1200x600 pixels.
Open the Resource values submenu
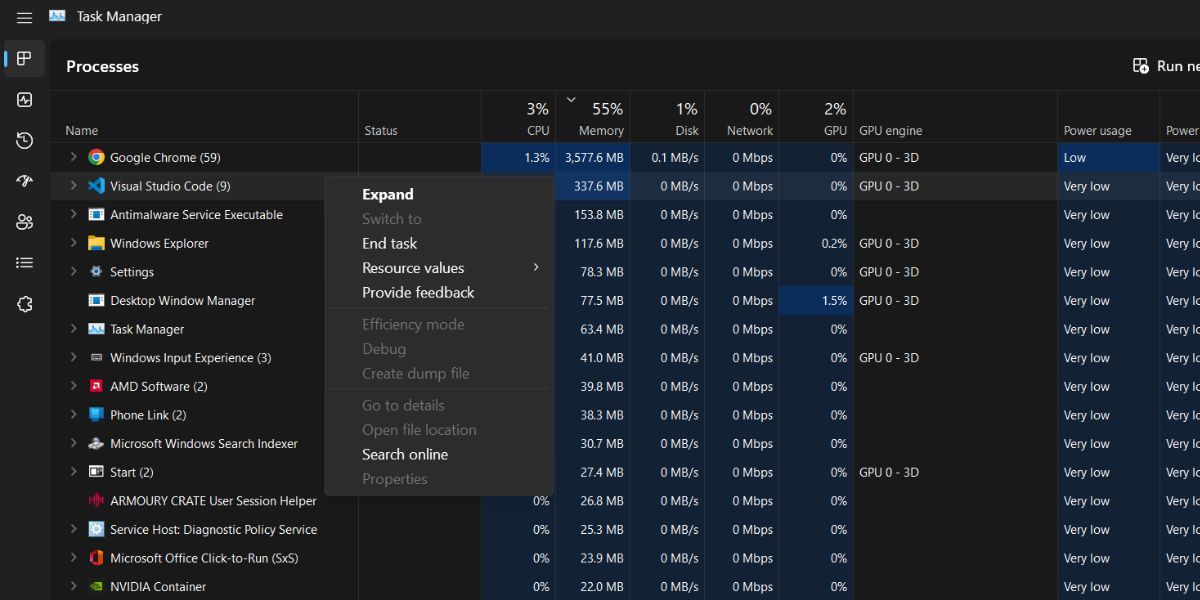pyautogui.click(x=439, y=268)
